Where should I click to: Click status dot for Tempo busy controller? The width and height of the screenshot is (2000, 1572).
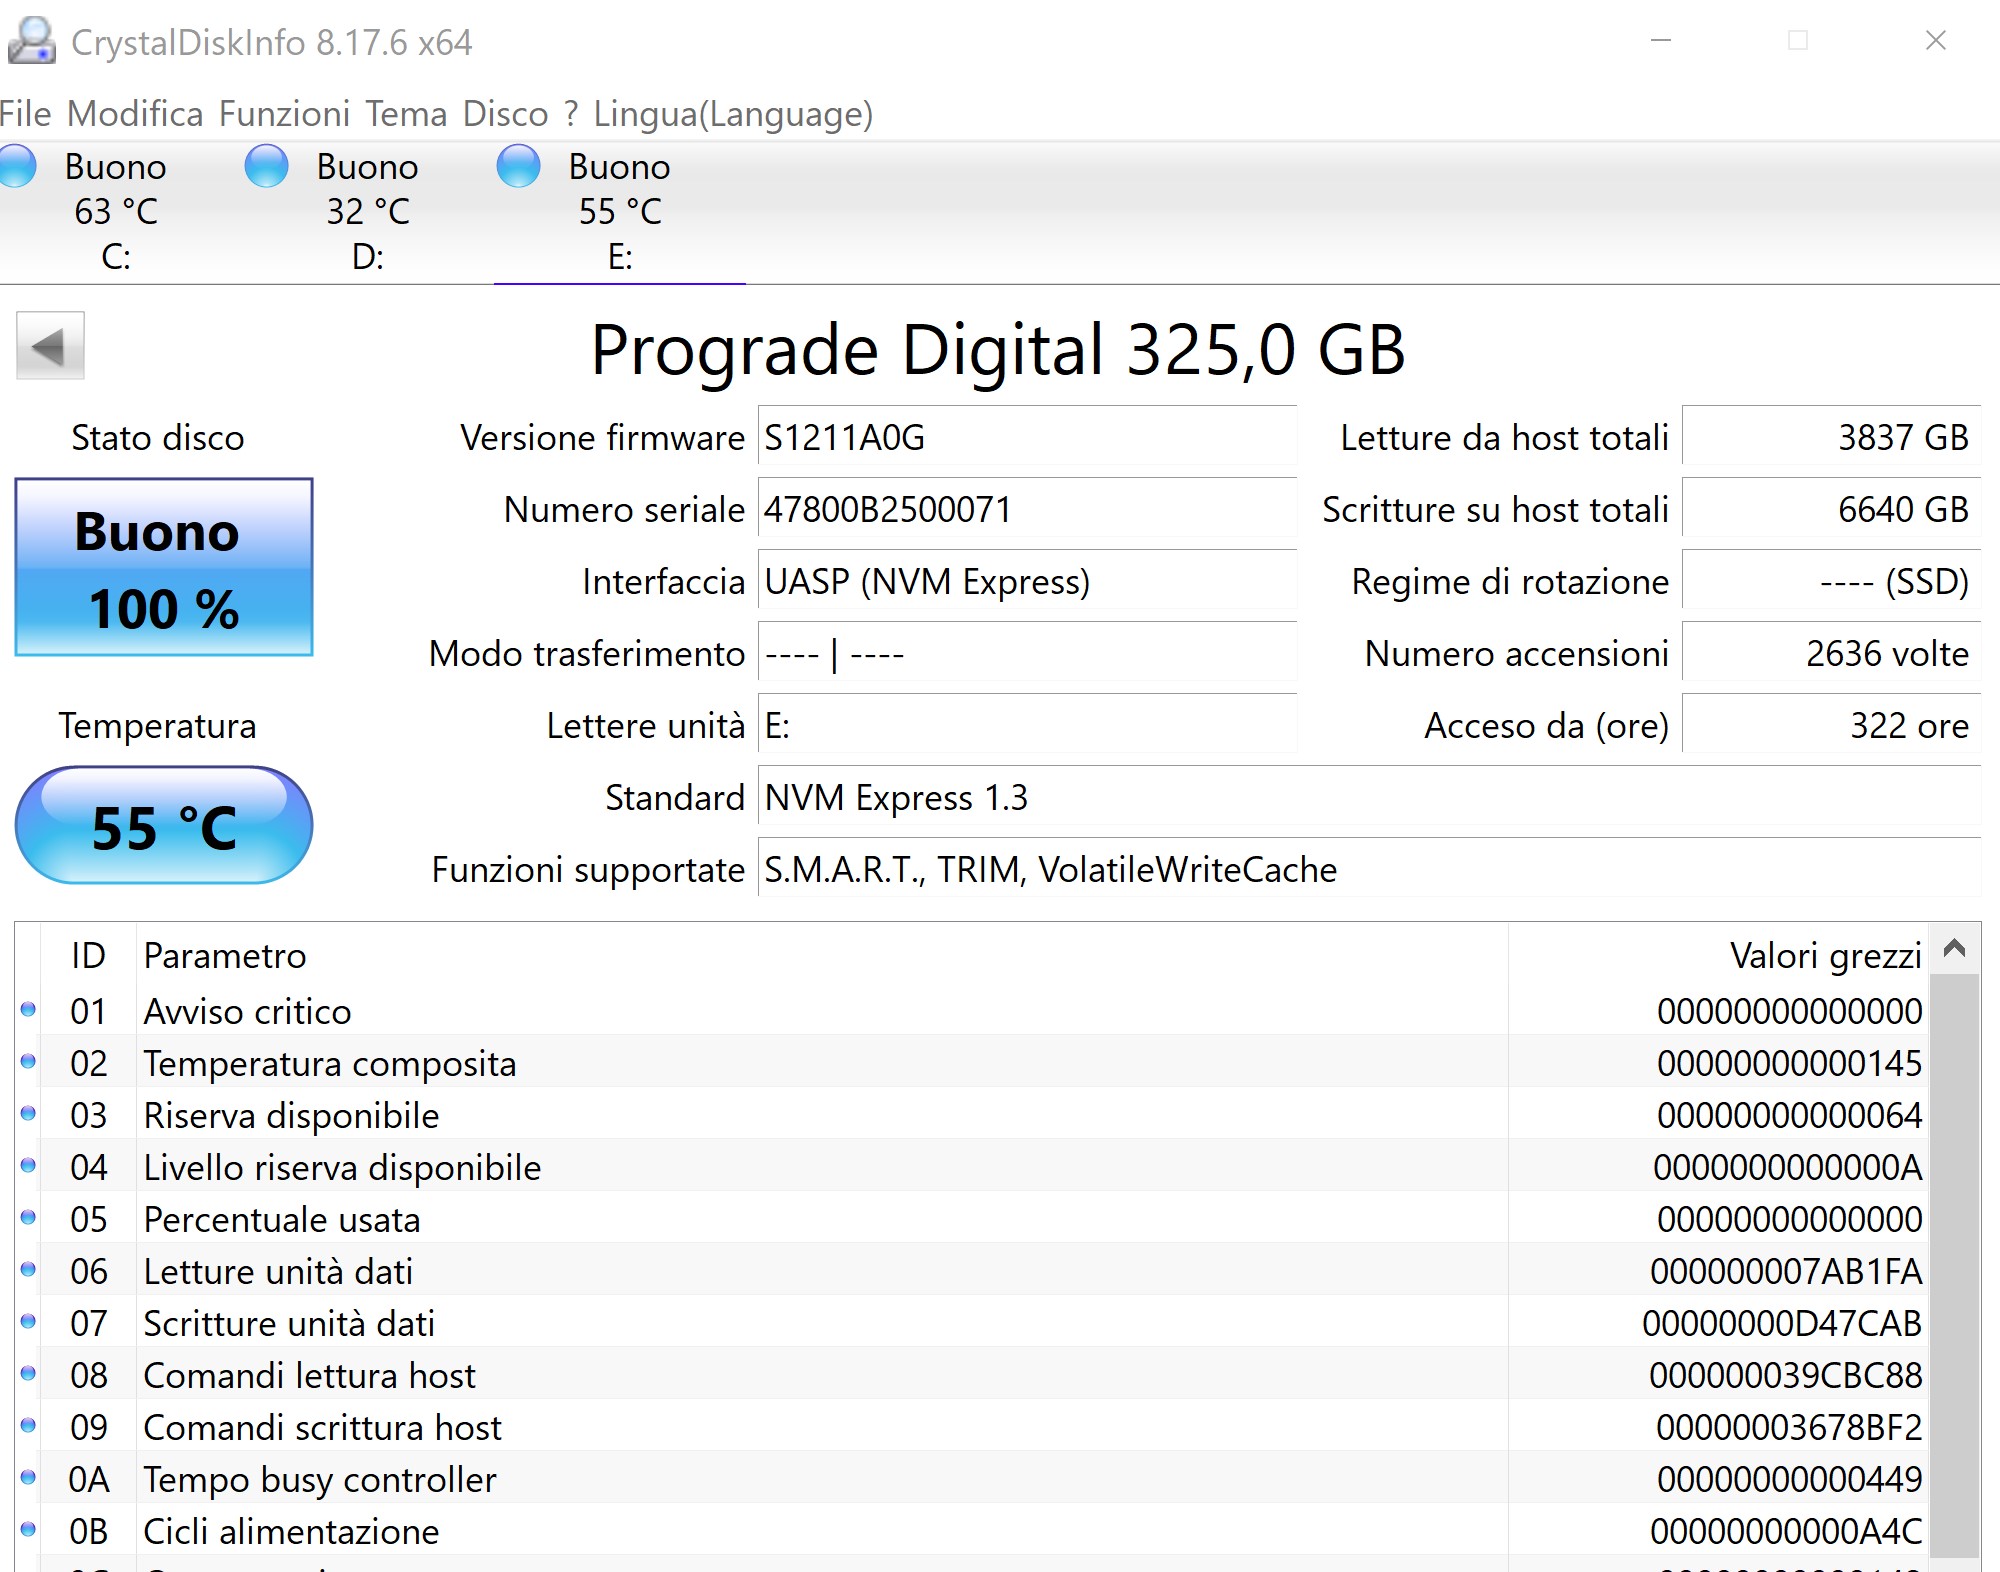coord(28,1478)
